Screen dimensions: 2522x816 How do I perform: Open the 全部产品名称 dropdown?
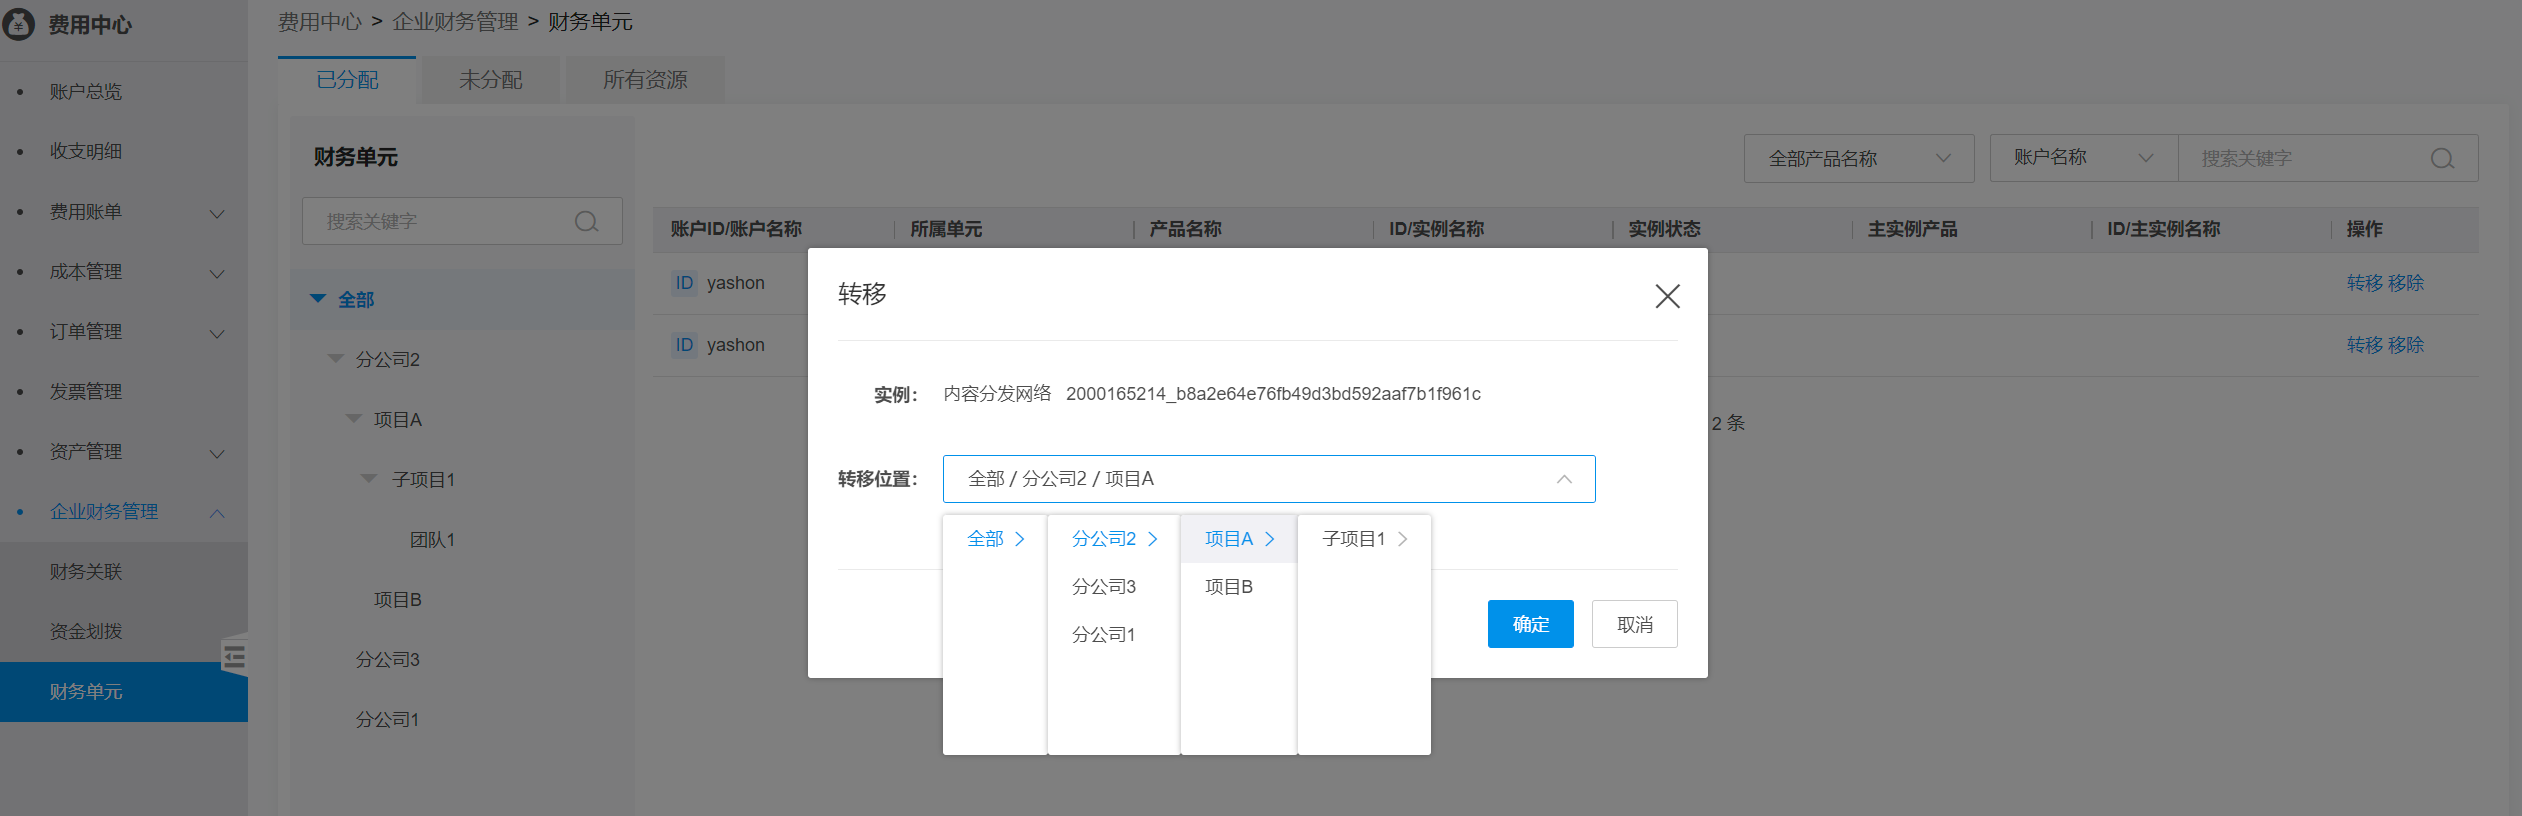pyautogui.click(x=1858, y=159)
